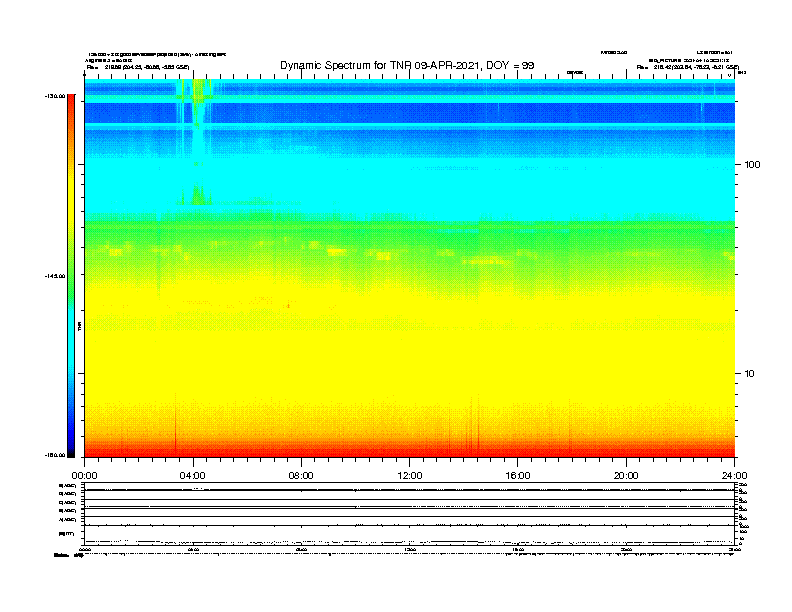Click the main axis time label "24:00"
Viewport: 792px width, 612px height.
point(734,476)
